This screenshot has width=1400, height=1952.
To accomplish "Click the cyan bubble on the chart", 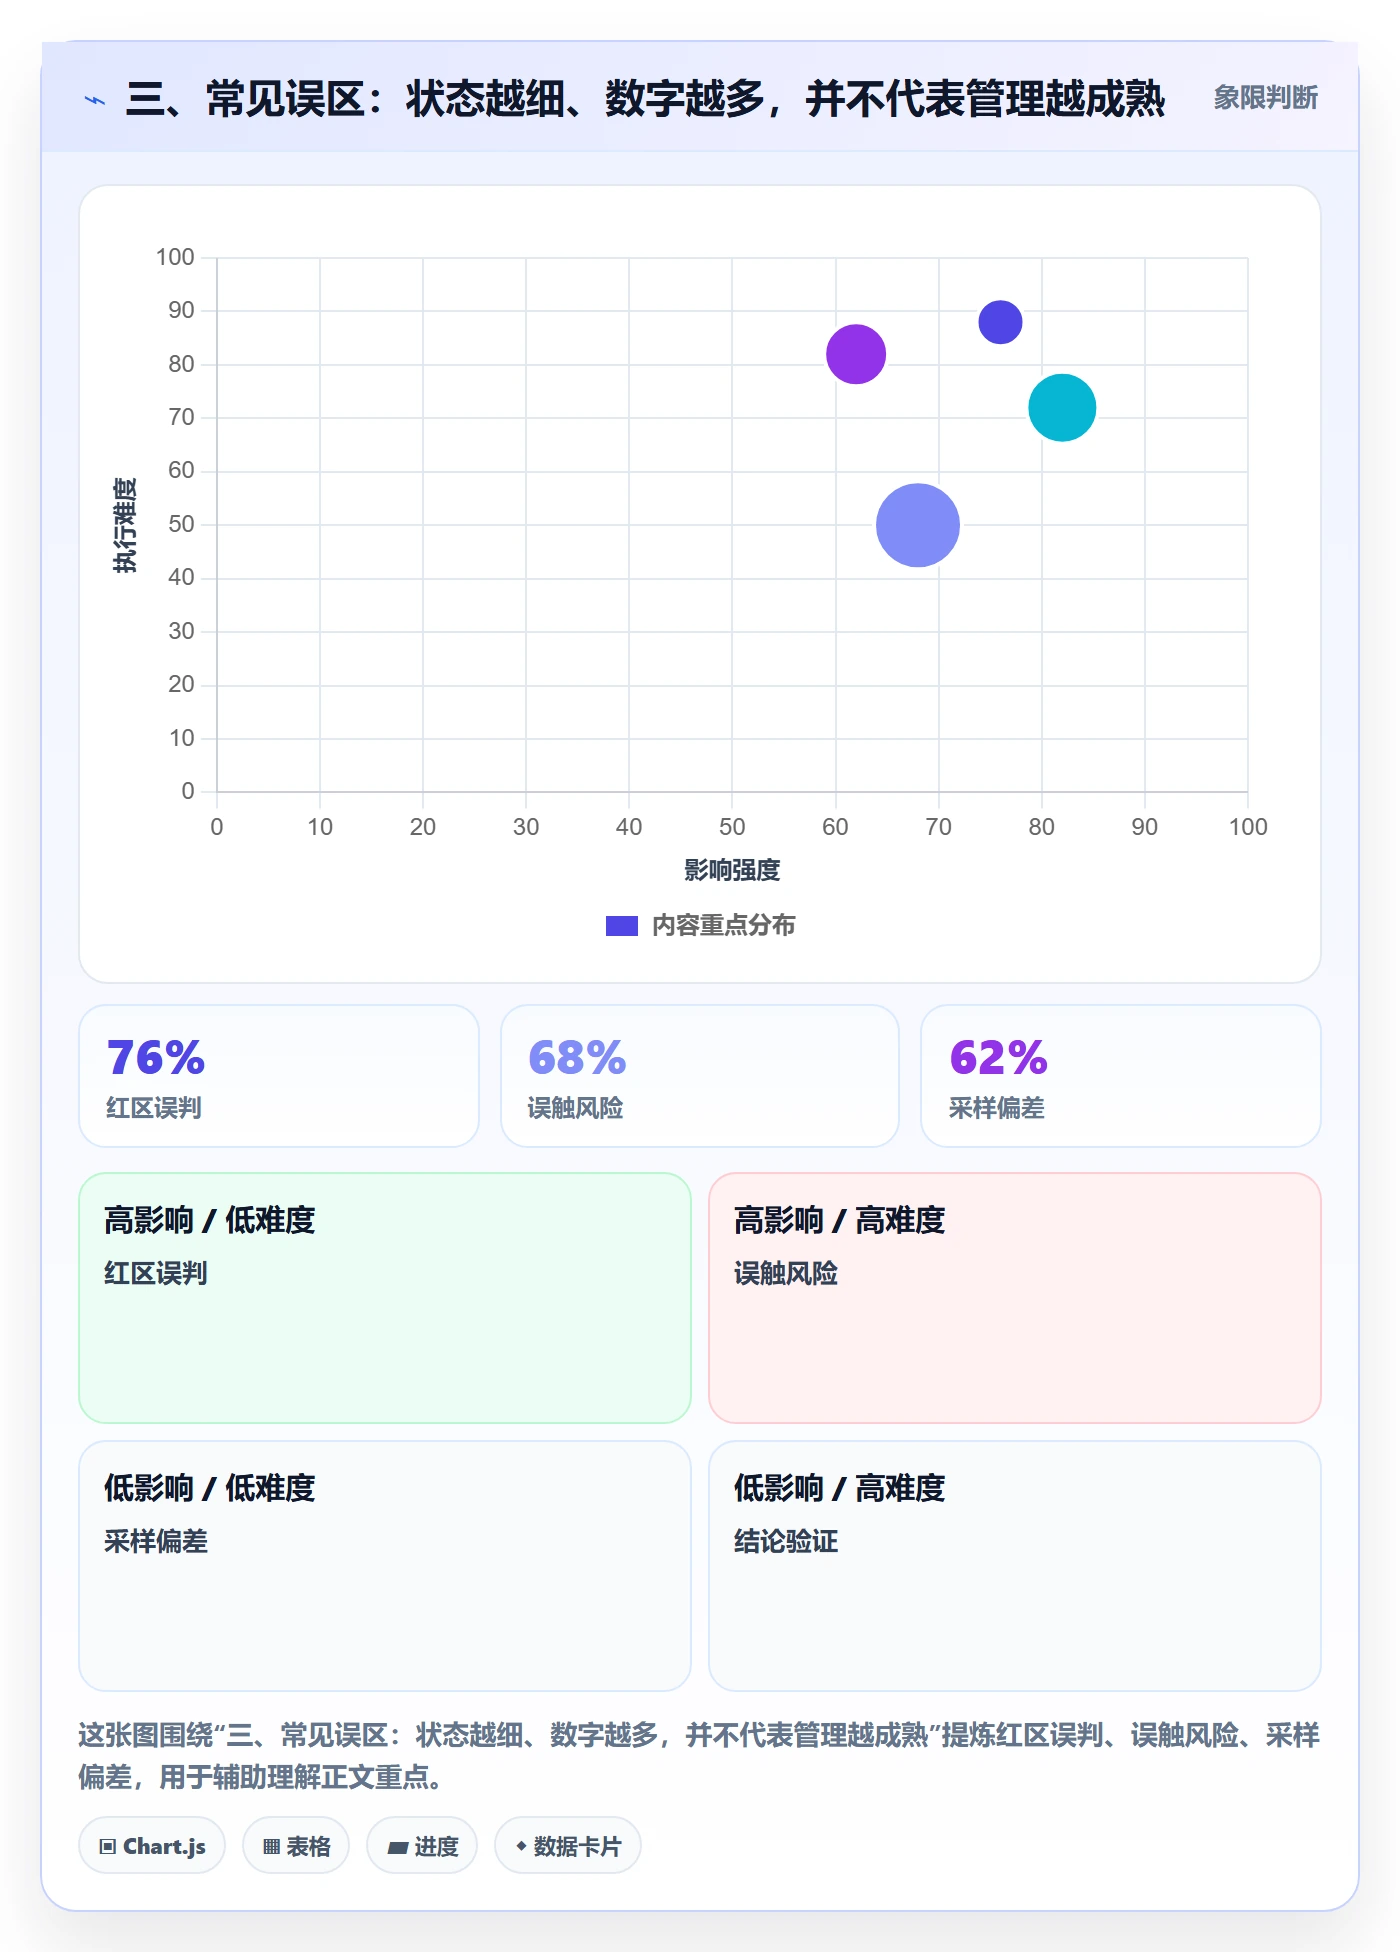I will pyautogui.click(x=1062, y=407).
